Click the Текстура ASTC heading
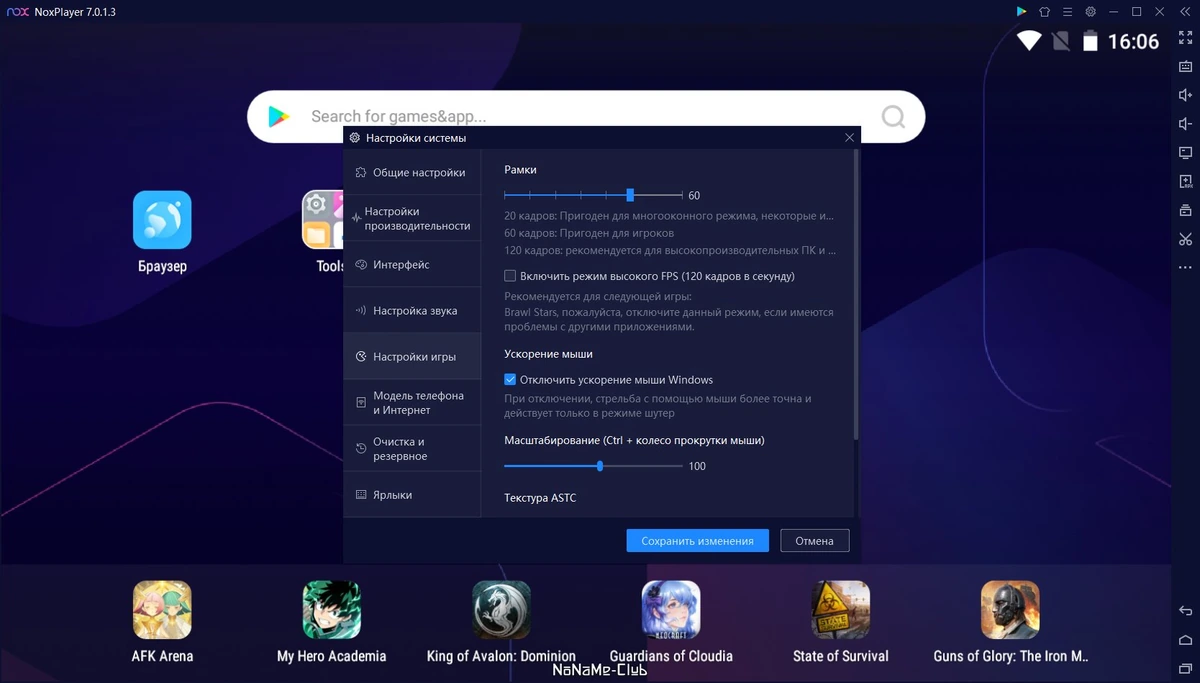This screenshot has height=683, width=1200. click(540, 498)
